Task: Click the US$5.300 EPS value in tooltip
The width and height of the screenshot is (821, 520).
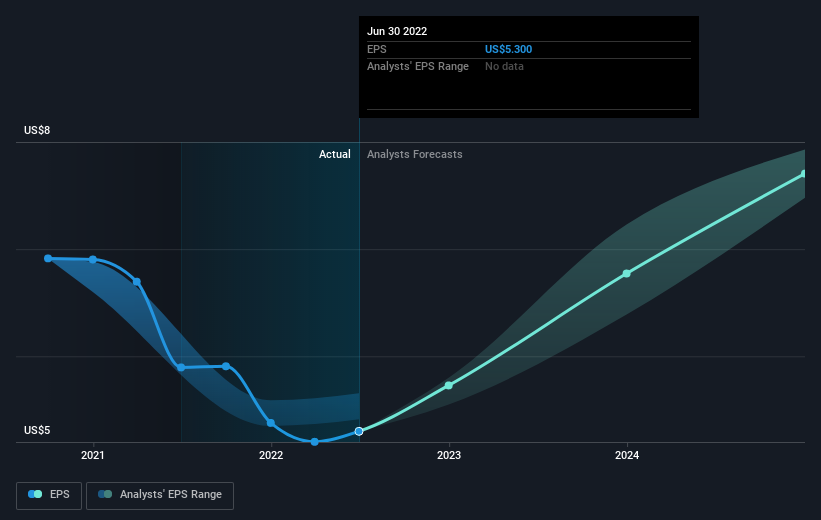Action: click(508, 49)
